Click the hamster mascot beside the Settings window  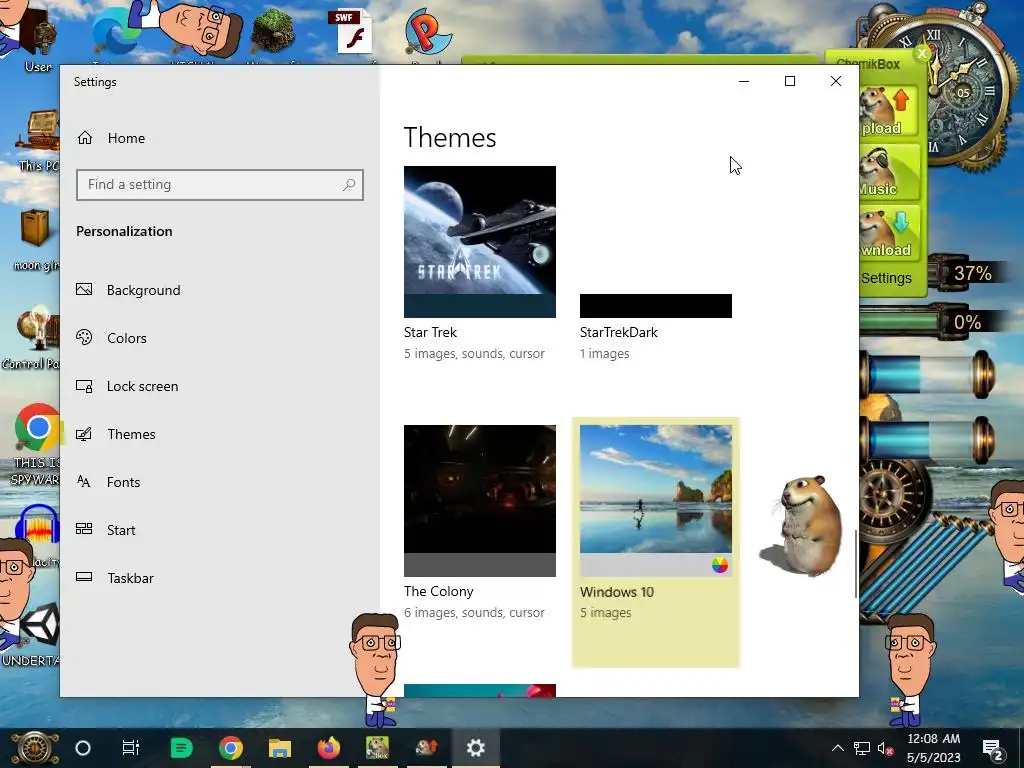pos(802,526)
